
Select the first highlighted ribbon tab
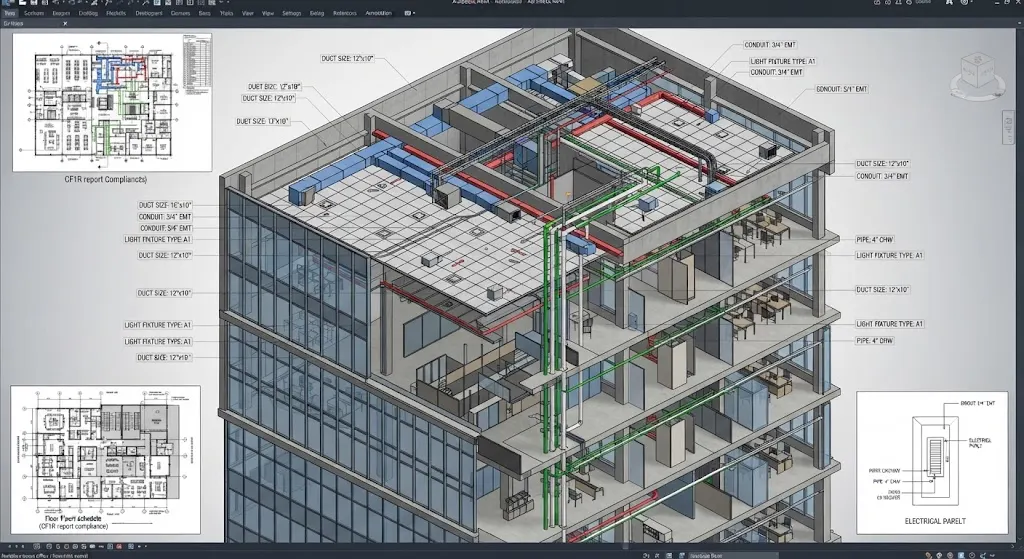pyautogui.click(x=10, y=13)
